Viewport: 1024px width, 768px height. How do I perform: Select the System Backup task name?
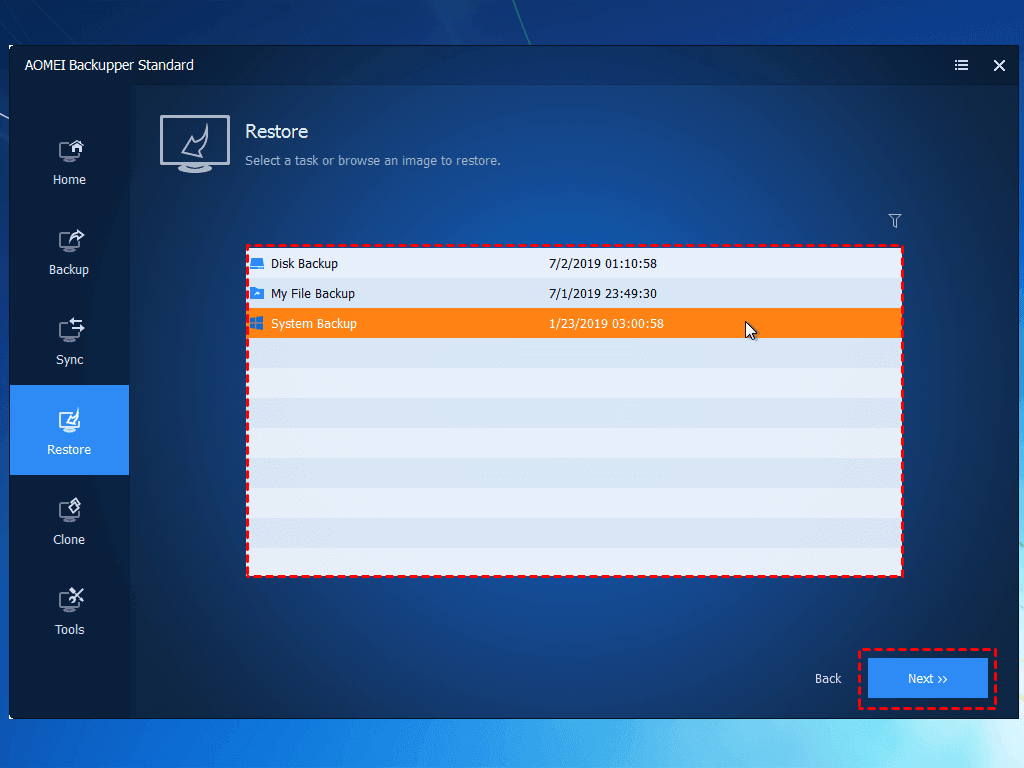pos(313,324)
